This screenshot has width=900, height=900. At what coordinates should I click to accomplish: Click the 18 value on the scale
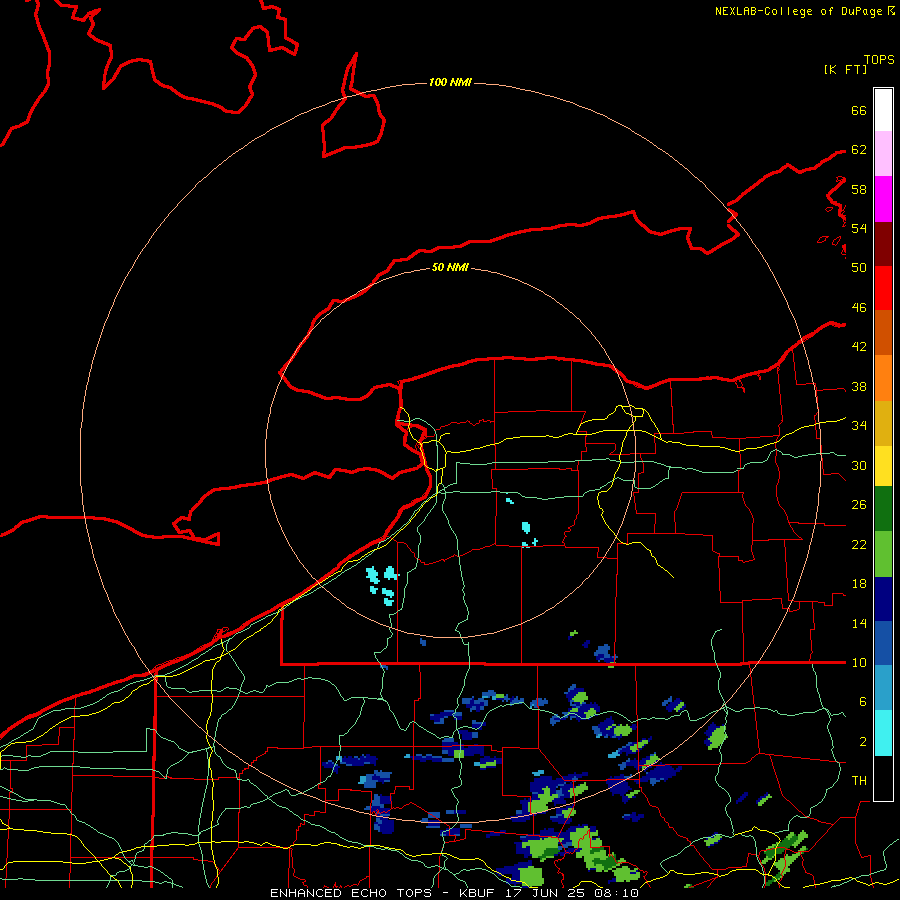pyautogui.click(x=859, y=584)
